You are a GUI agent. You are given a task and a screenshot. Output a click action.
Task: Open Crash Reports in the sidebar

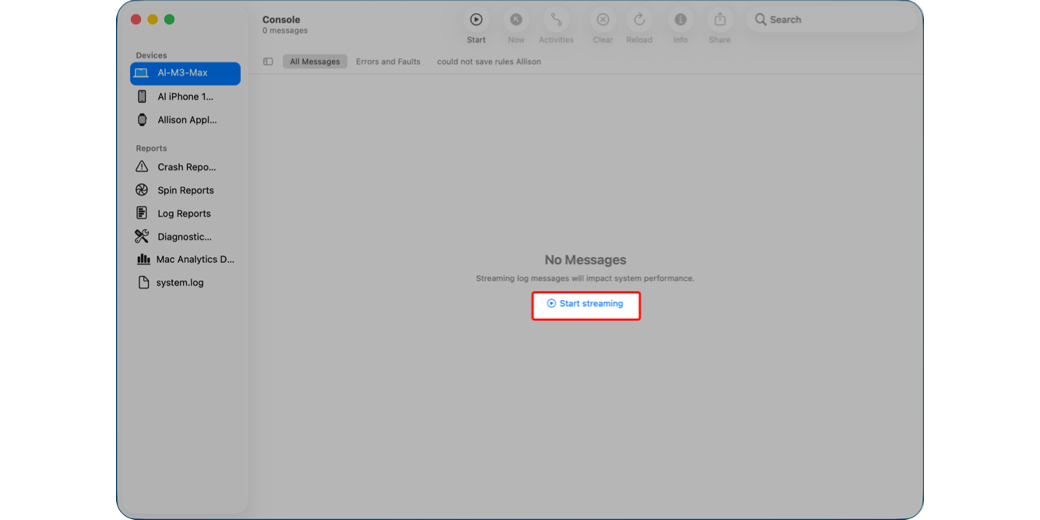click(x=186, y=167)
